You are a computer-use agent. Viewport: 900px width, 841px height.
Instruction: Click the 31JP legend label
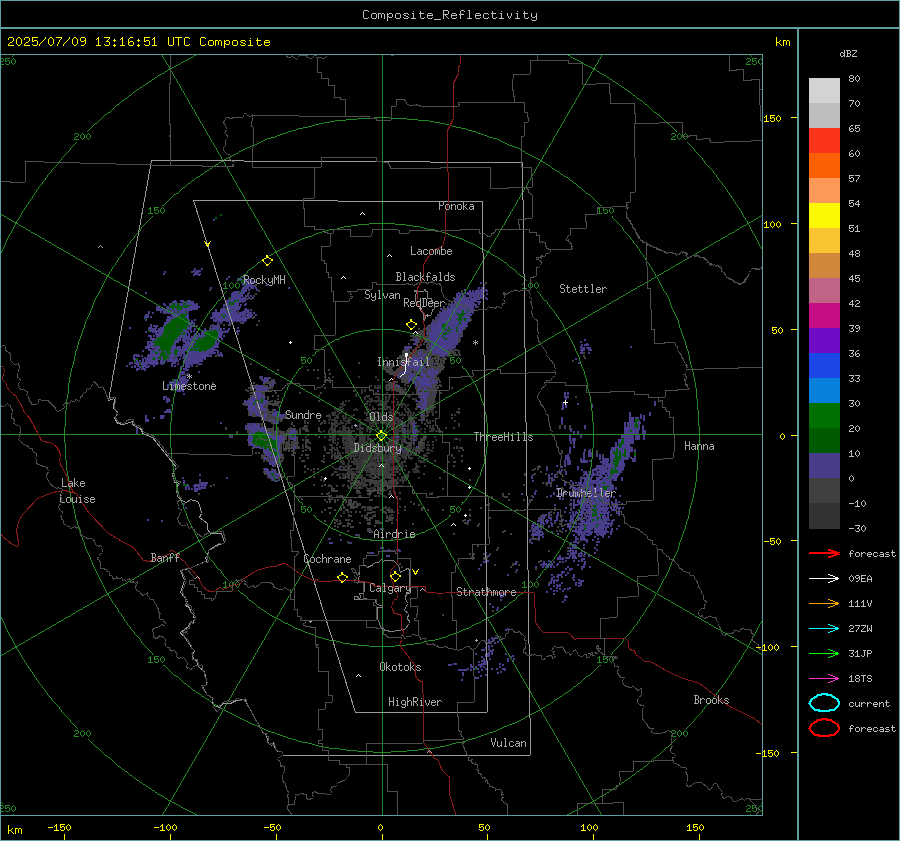(x=860, y=653)
